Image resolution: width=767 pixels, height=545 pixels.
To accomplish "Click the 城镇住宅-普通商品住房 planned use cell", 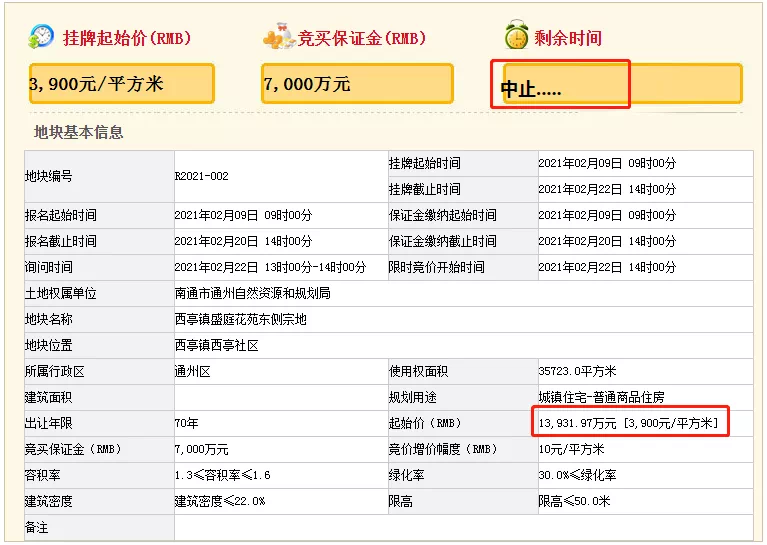I will [645, 397].
